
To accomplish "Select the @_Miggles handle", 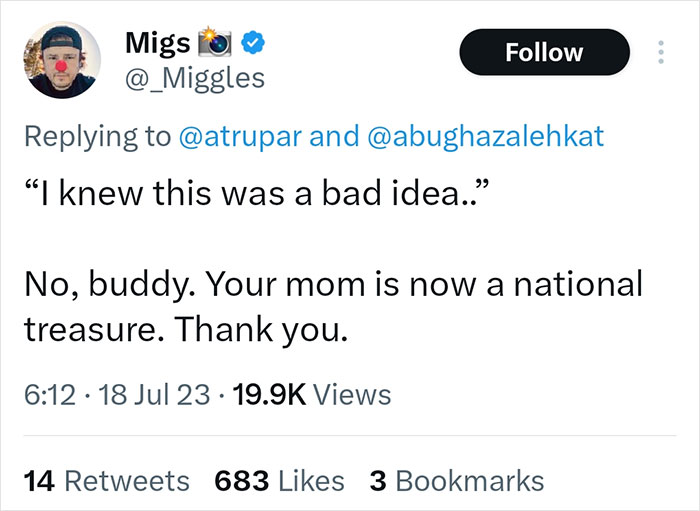I will coord(194,77).
